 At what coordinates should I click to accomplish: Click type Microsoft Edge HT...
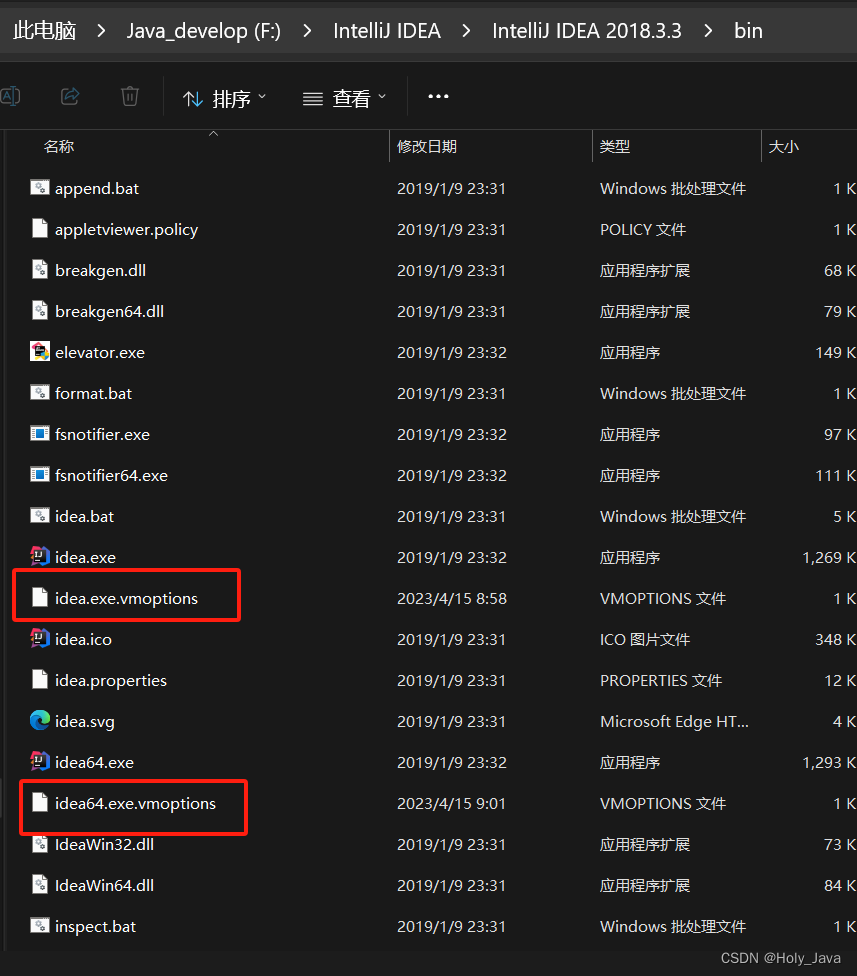point(674,721)
